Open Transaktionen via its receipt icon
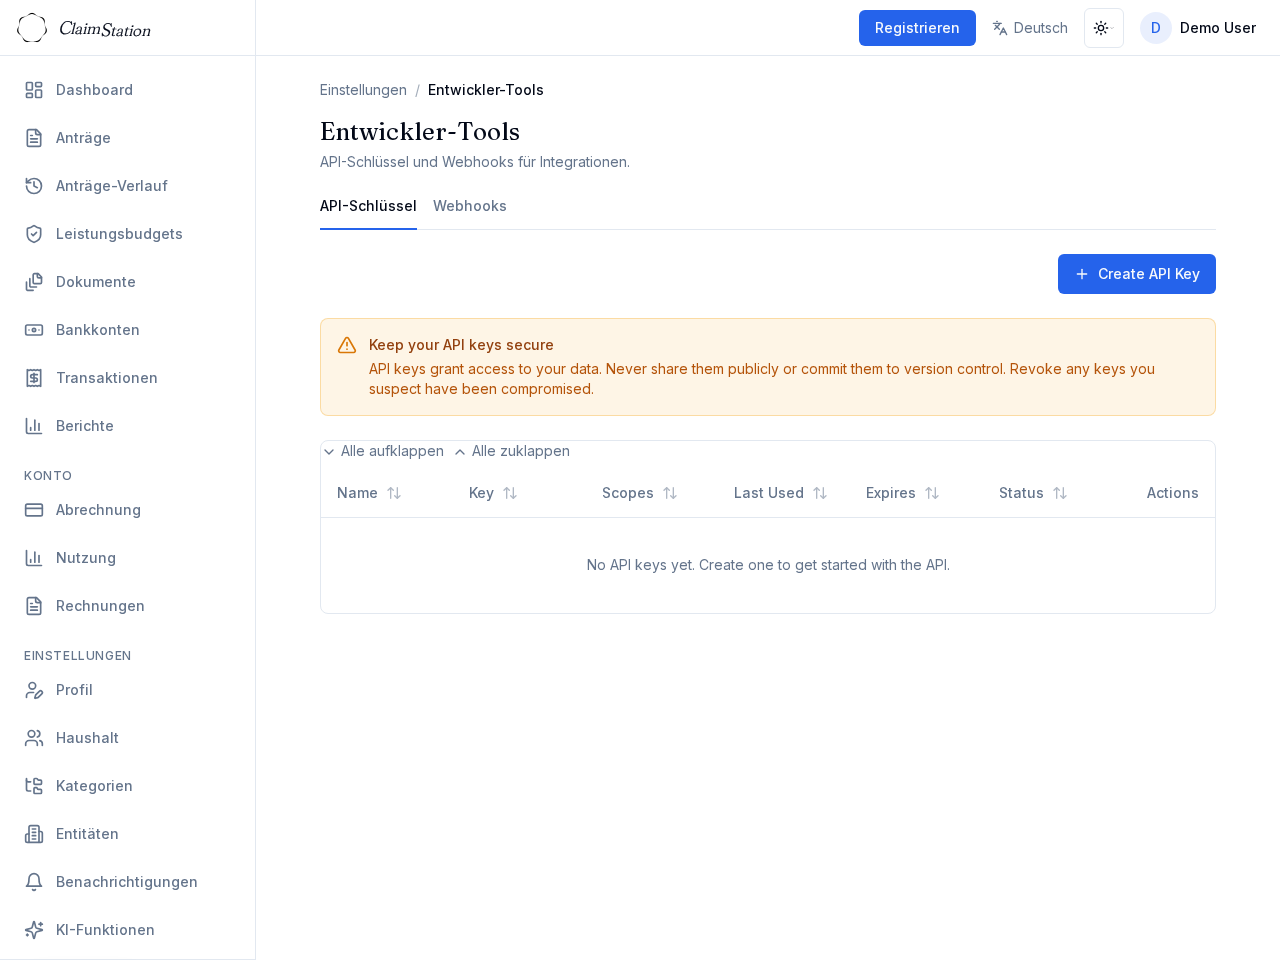The height and width of the screenshot is (960, 1280). pyautogui.click(x=34, y=378)
